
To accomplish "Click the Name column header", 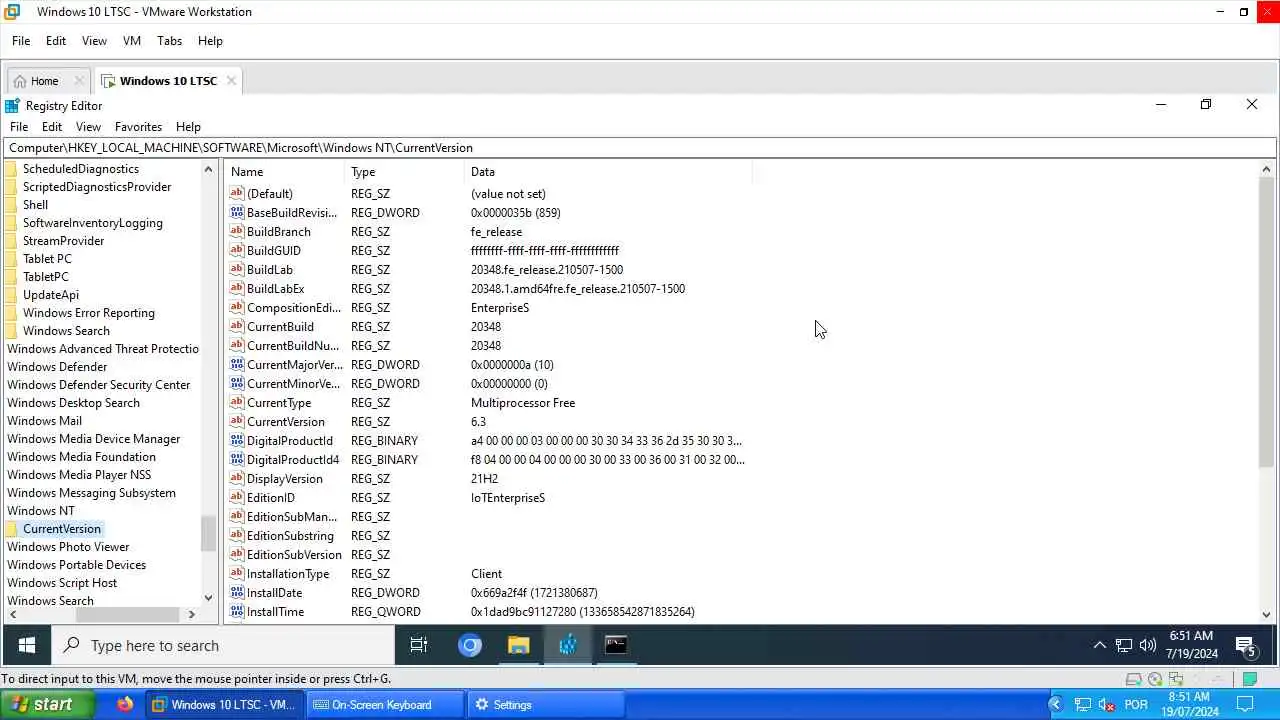I will tap(284, 172).
